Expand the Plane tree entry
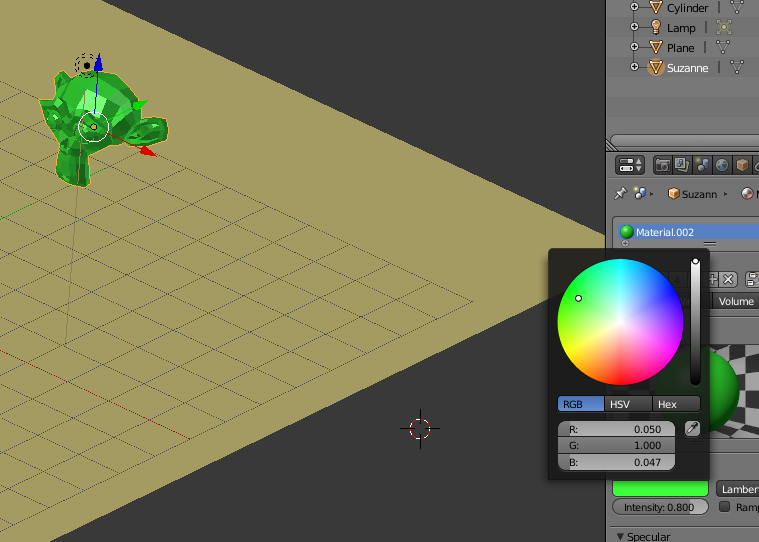759x542 pixels. (x=634, y=46)
